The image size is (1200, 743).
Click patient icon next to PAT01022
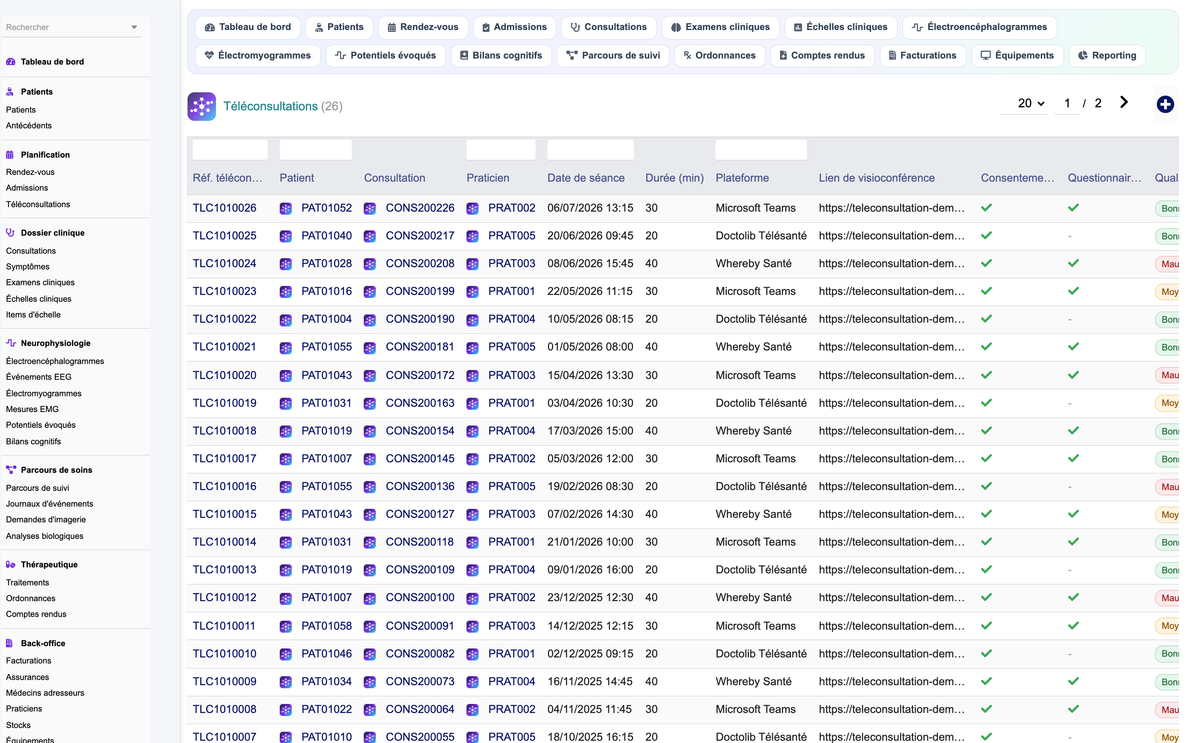click(x=286, y=710)
